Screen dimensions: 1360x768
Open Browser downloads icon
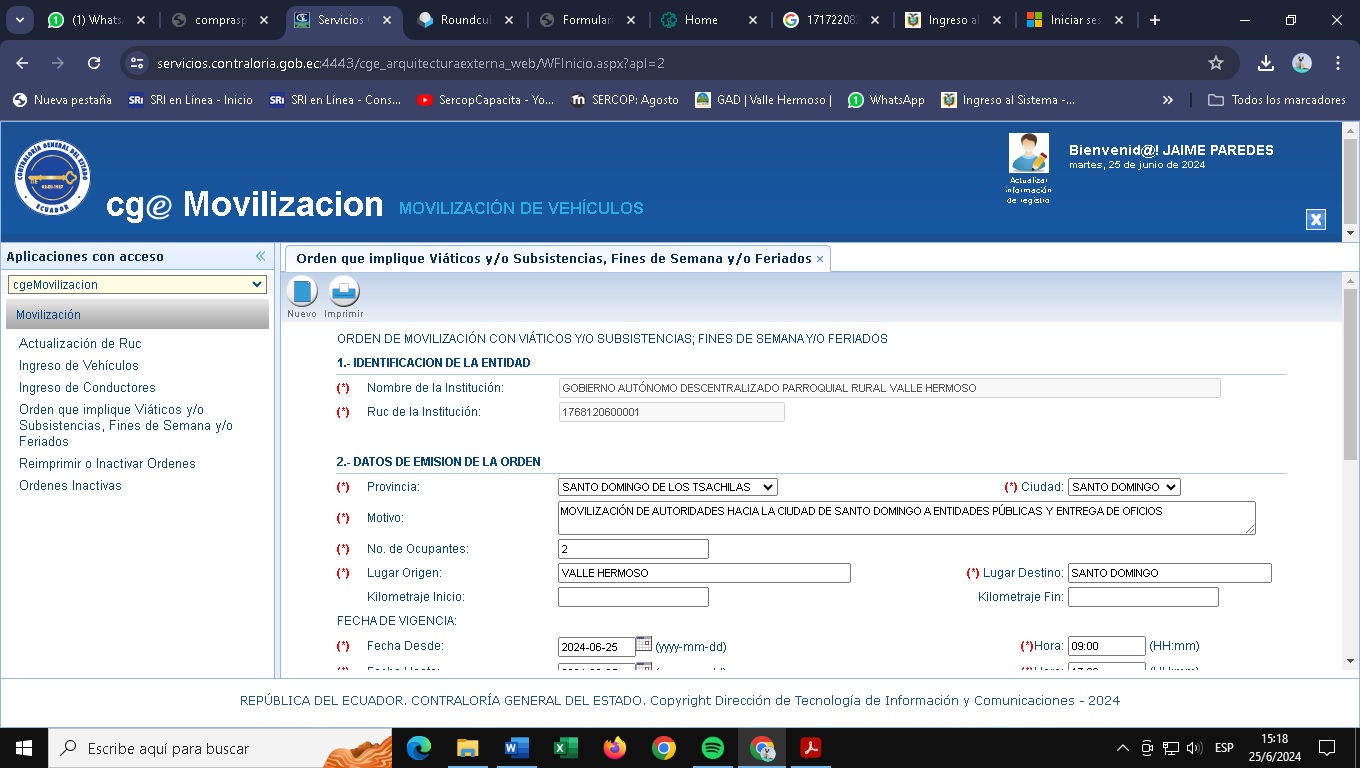[x=1266, y=63]
